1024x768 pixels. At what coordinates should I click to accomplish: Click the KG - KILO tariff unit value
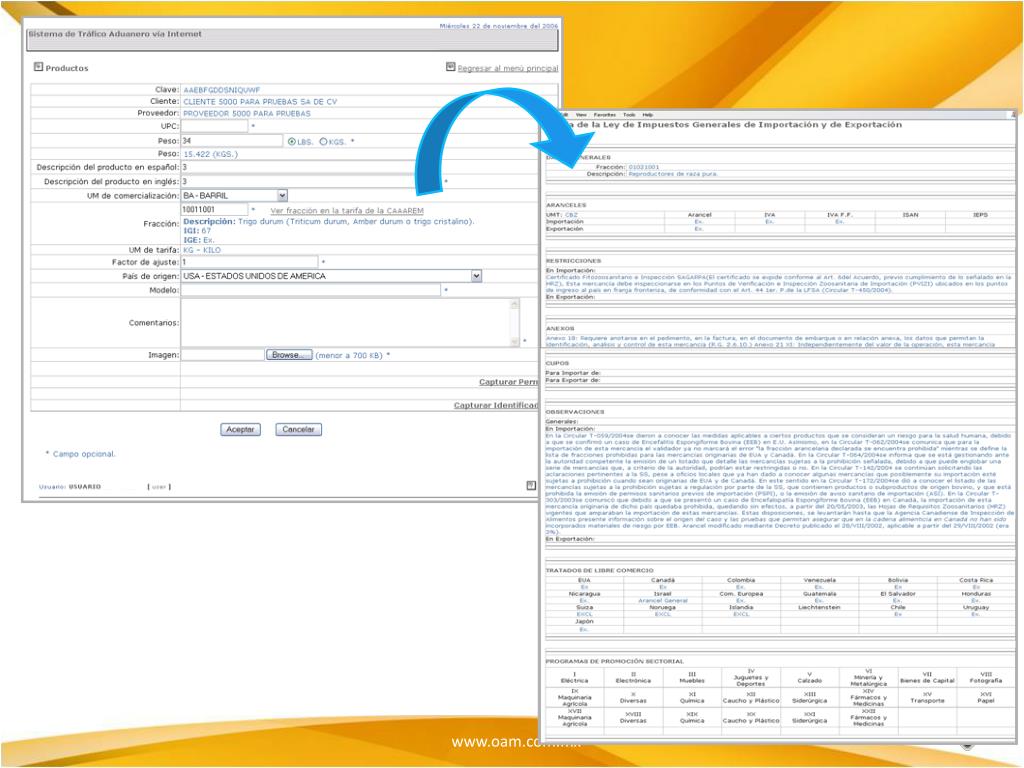point(202,250)
